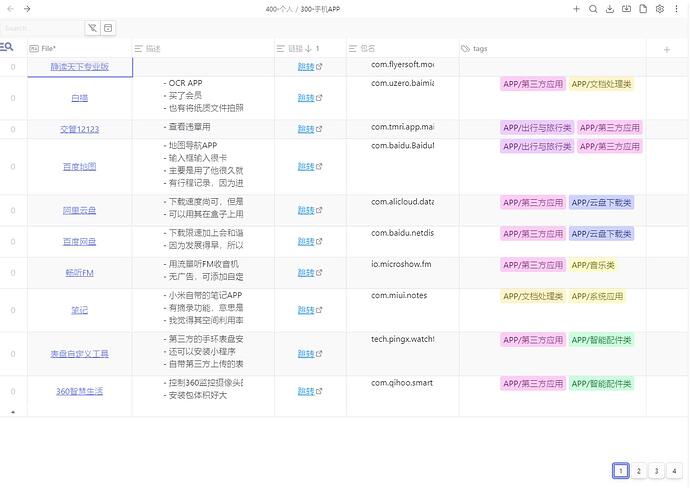Go to page 2 of the table
The image size is (690, 490).
[638, 471]
